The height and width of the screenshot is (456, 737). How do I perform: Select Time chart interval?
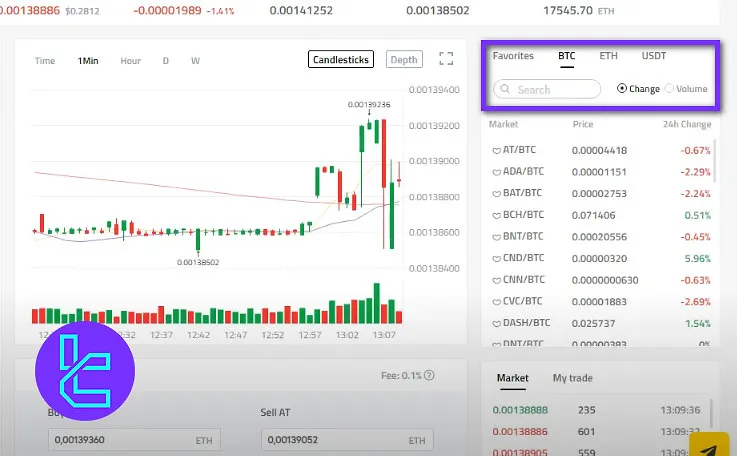(45, 61)
